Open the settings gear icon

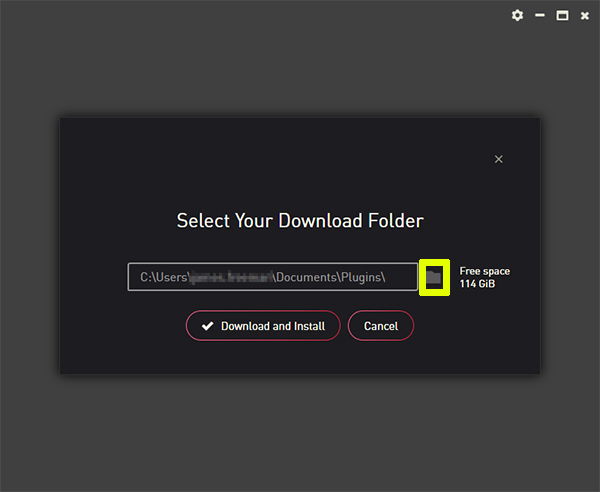tap(517, 15)
